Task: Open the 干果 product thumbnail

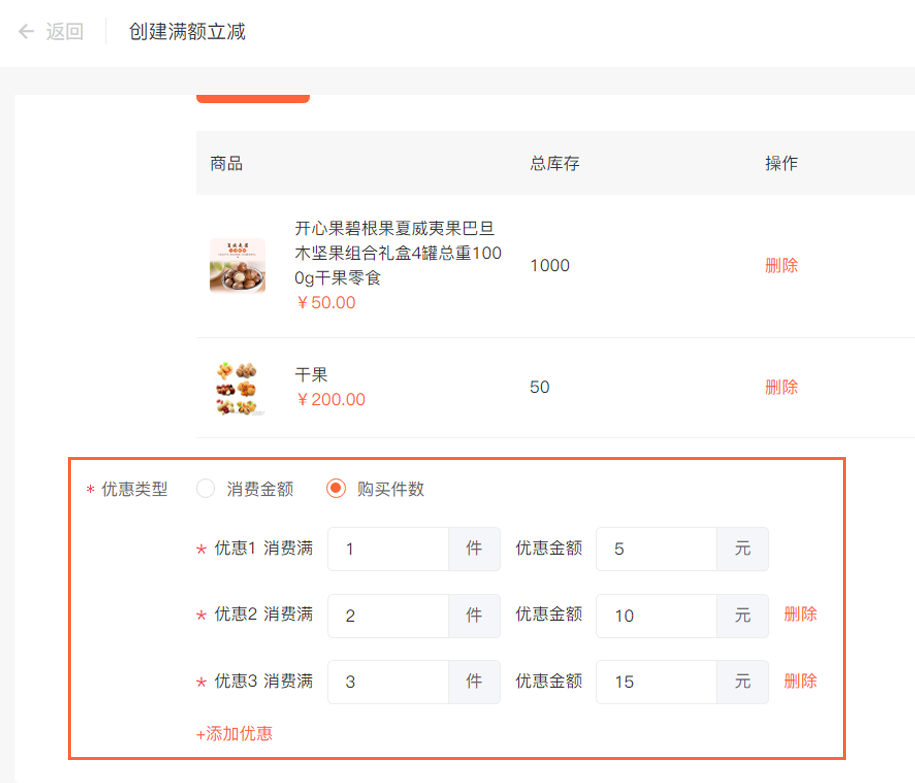Action: [x=238, y=387]
